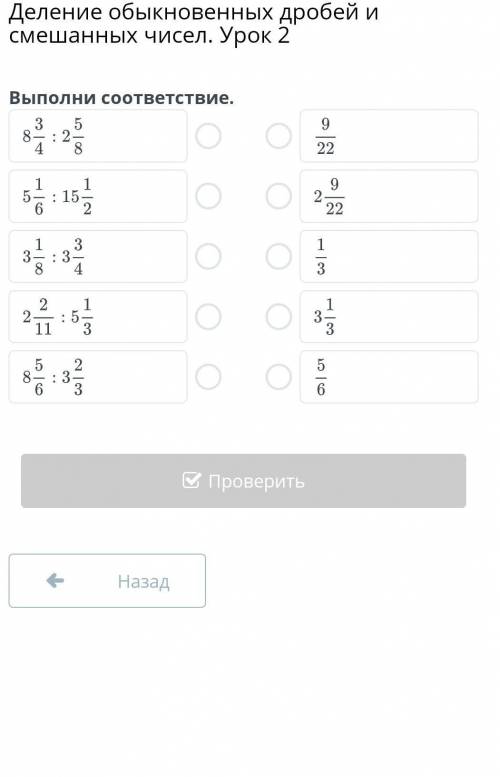Select the radio button beside 2 2/11 : 5 1/3

click(x=208, y=317)
